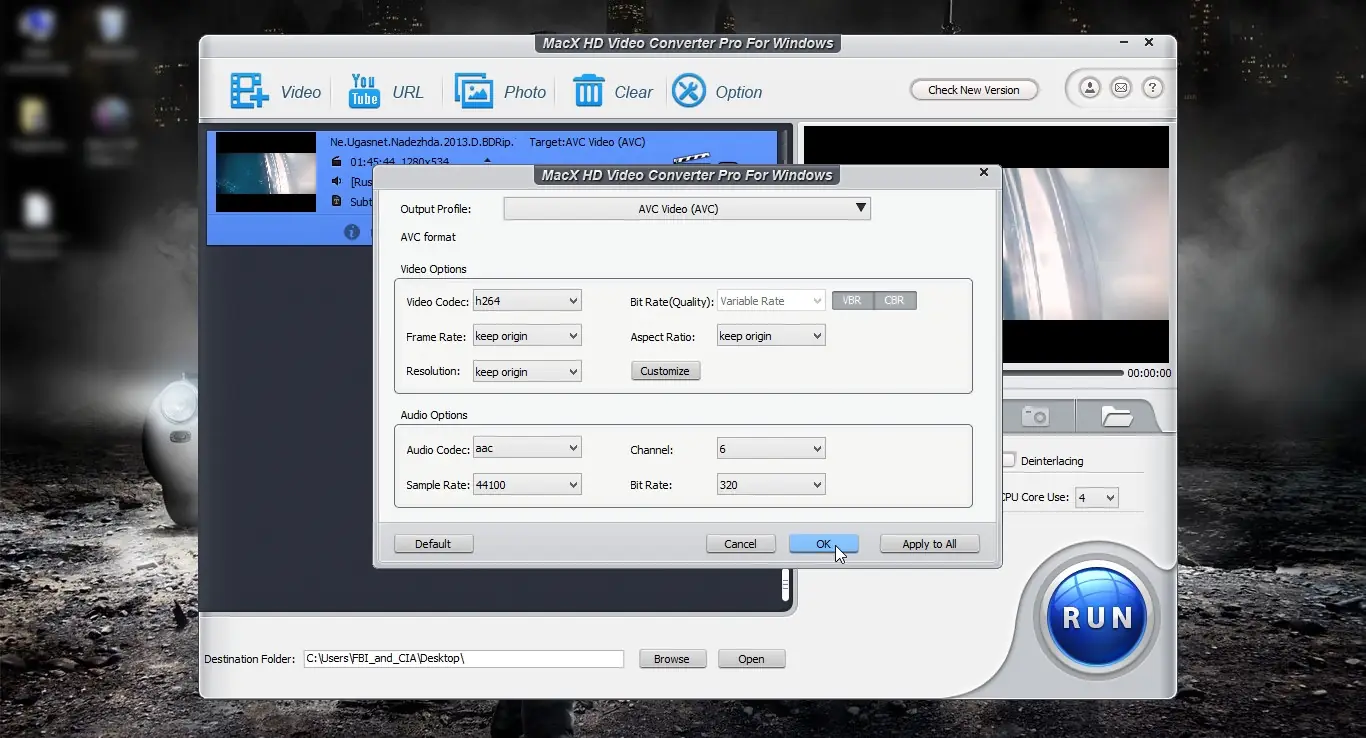Image resolution: width=1366 pixels, height=738 pixels.
Task: Open the CPU Core Use dropdown
Action: [1096, 497]
